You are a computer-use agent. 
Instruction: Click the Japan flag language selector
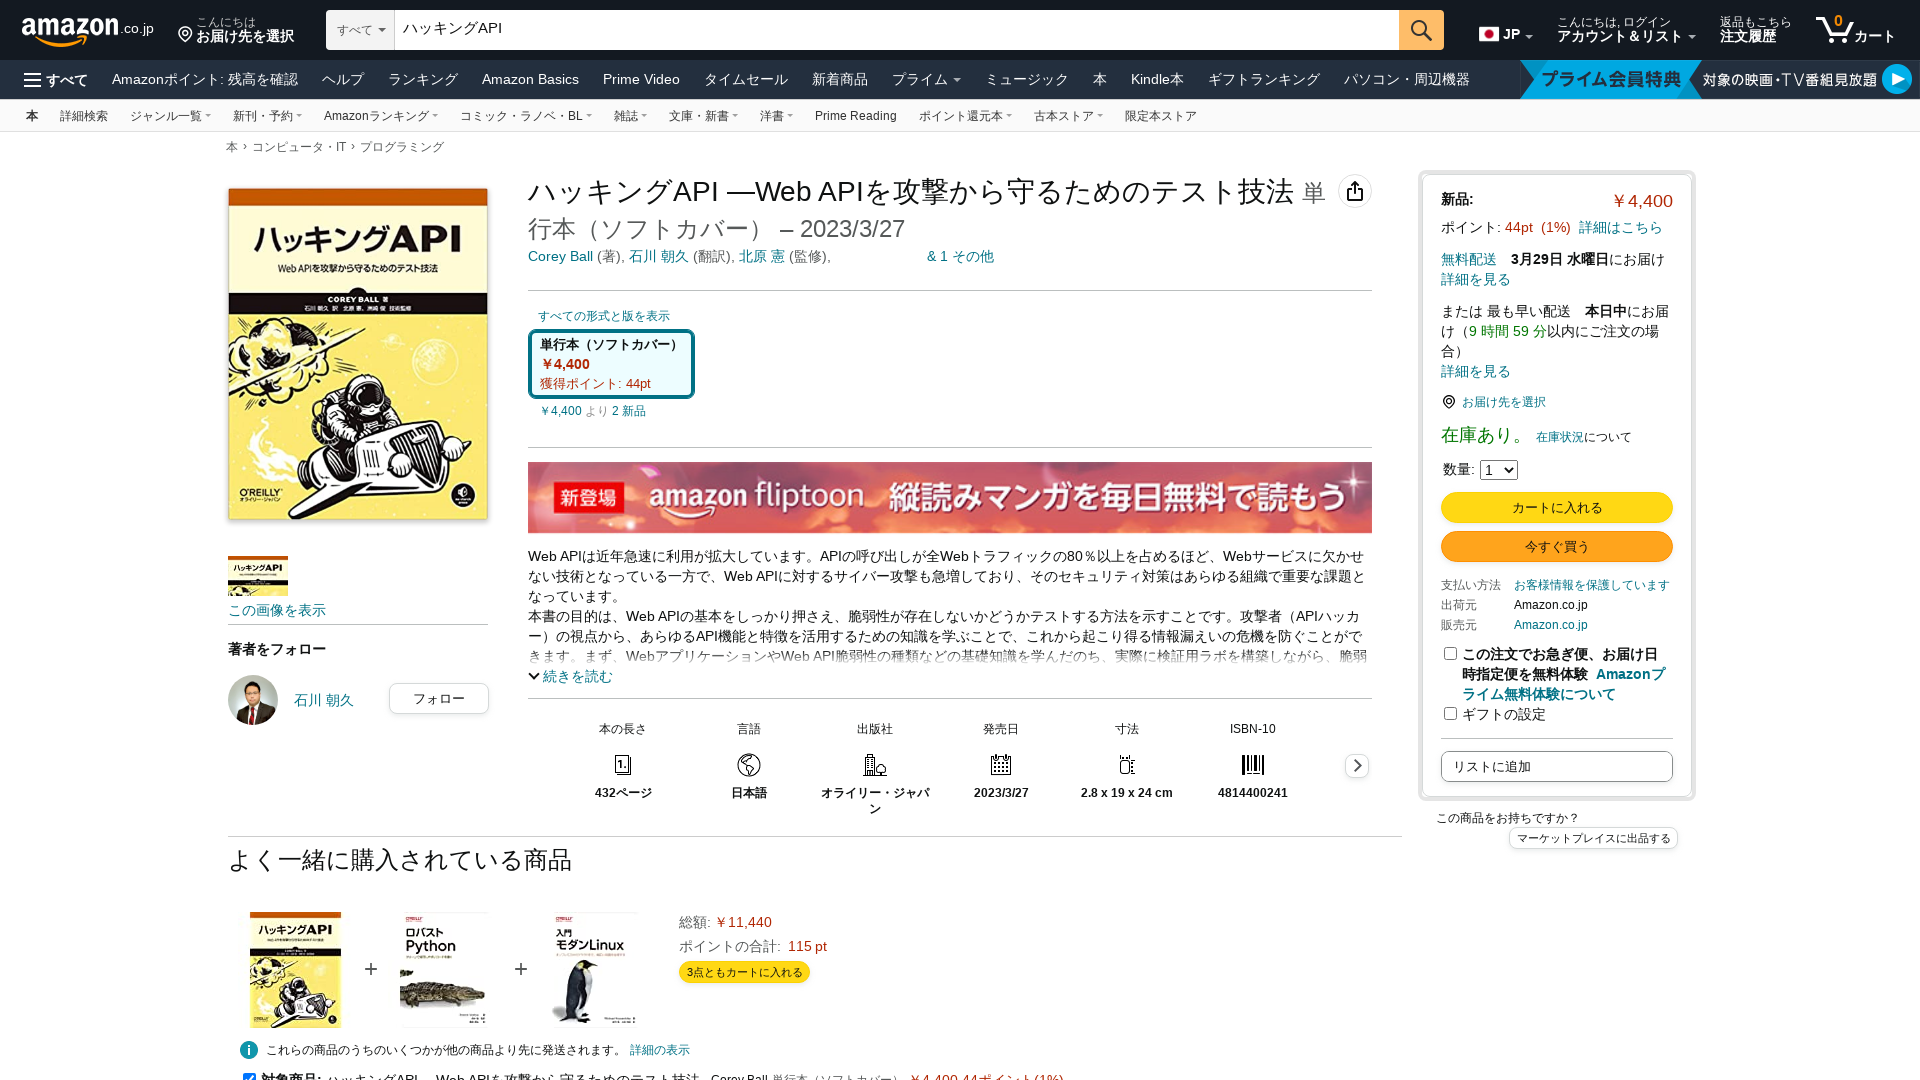click(1505, 34)
